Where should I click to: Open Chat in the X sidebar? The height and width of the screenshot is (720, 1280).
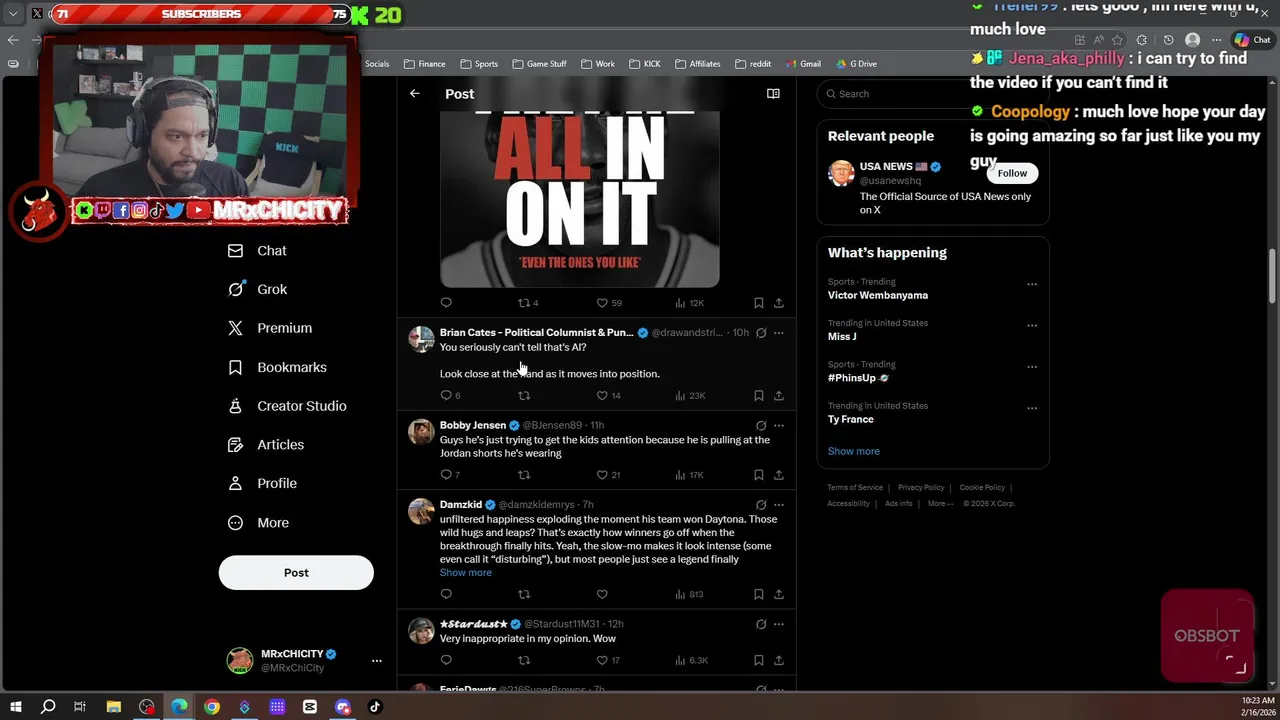[257, 251]
